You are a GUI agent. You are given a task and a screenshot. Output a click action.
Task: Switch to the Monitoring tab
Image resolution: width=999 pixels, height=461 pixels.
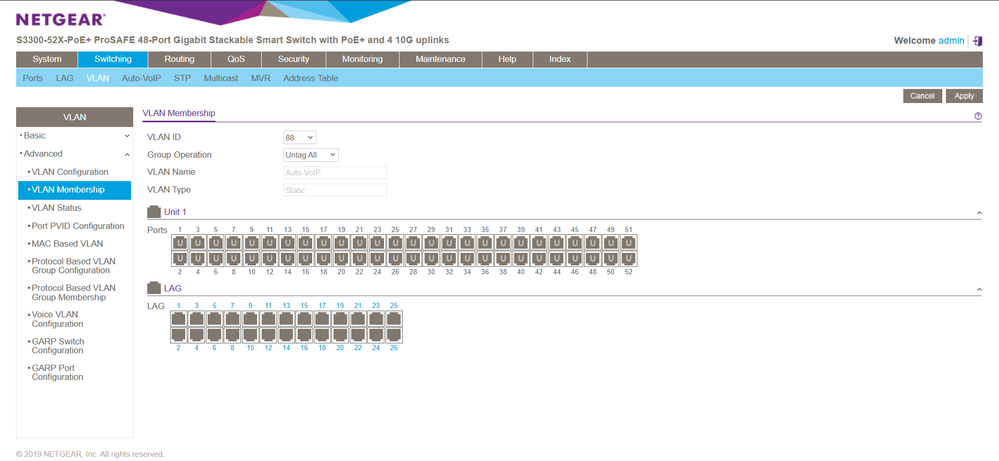coord(363,59)
